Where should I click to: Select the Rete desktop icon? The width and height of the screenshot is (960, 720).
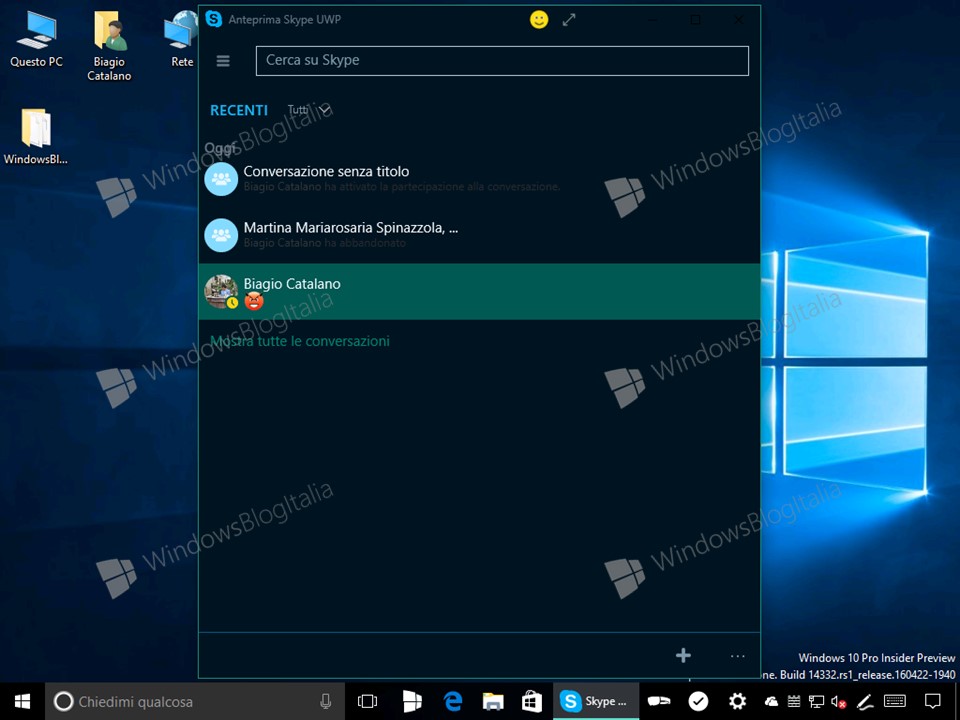click(x=181, y=39)
